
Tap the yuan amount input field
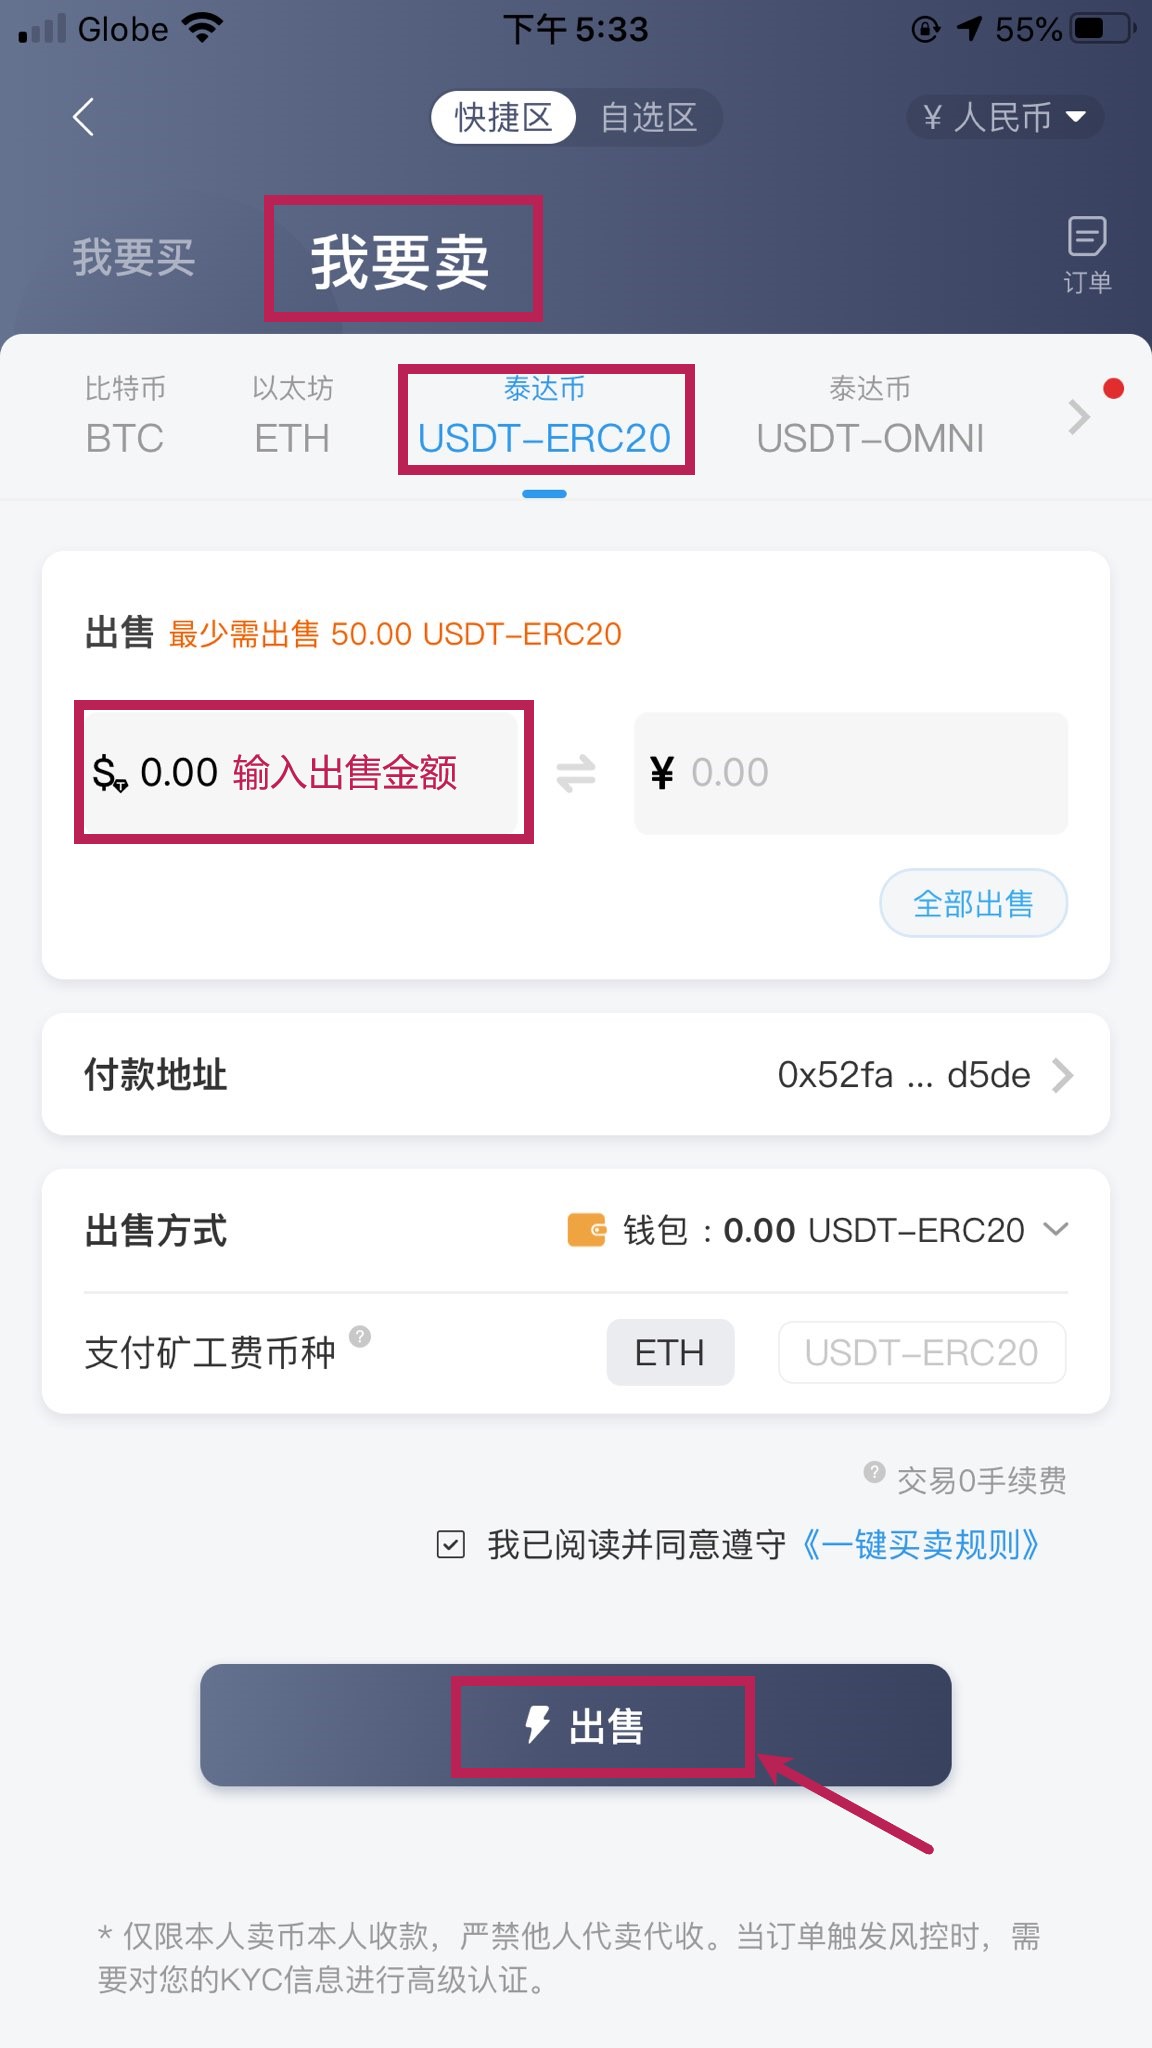point(850,773)
